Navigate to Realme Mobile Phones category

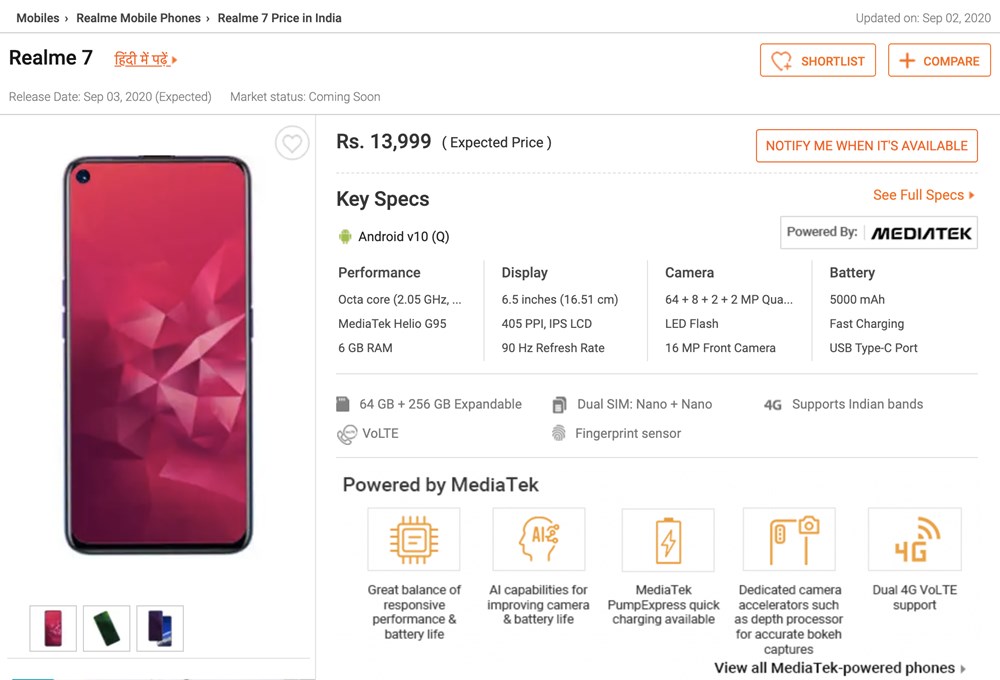139,17
